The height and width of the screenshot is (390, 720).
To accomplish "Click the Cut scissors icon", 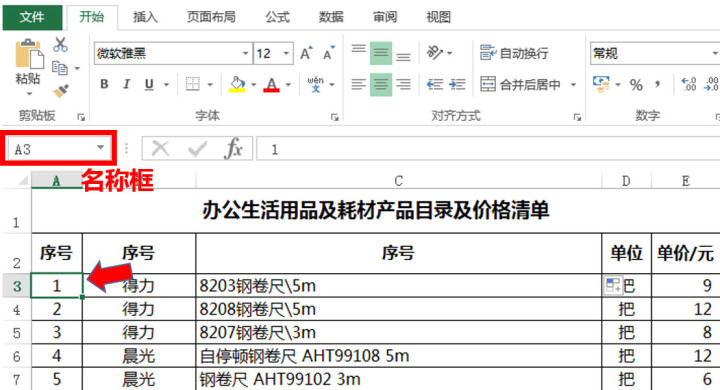I will pos(60,45).
